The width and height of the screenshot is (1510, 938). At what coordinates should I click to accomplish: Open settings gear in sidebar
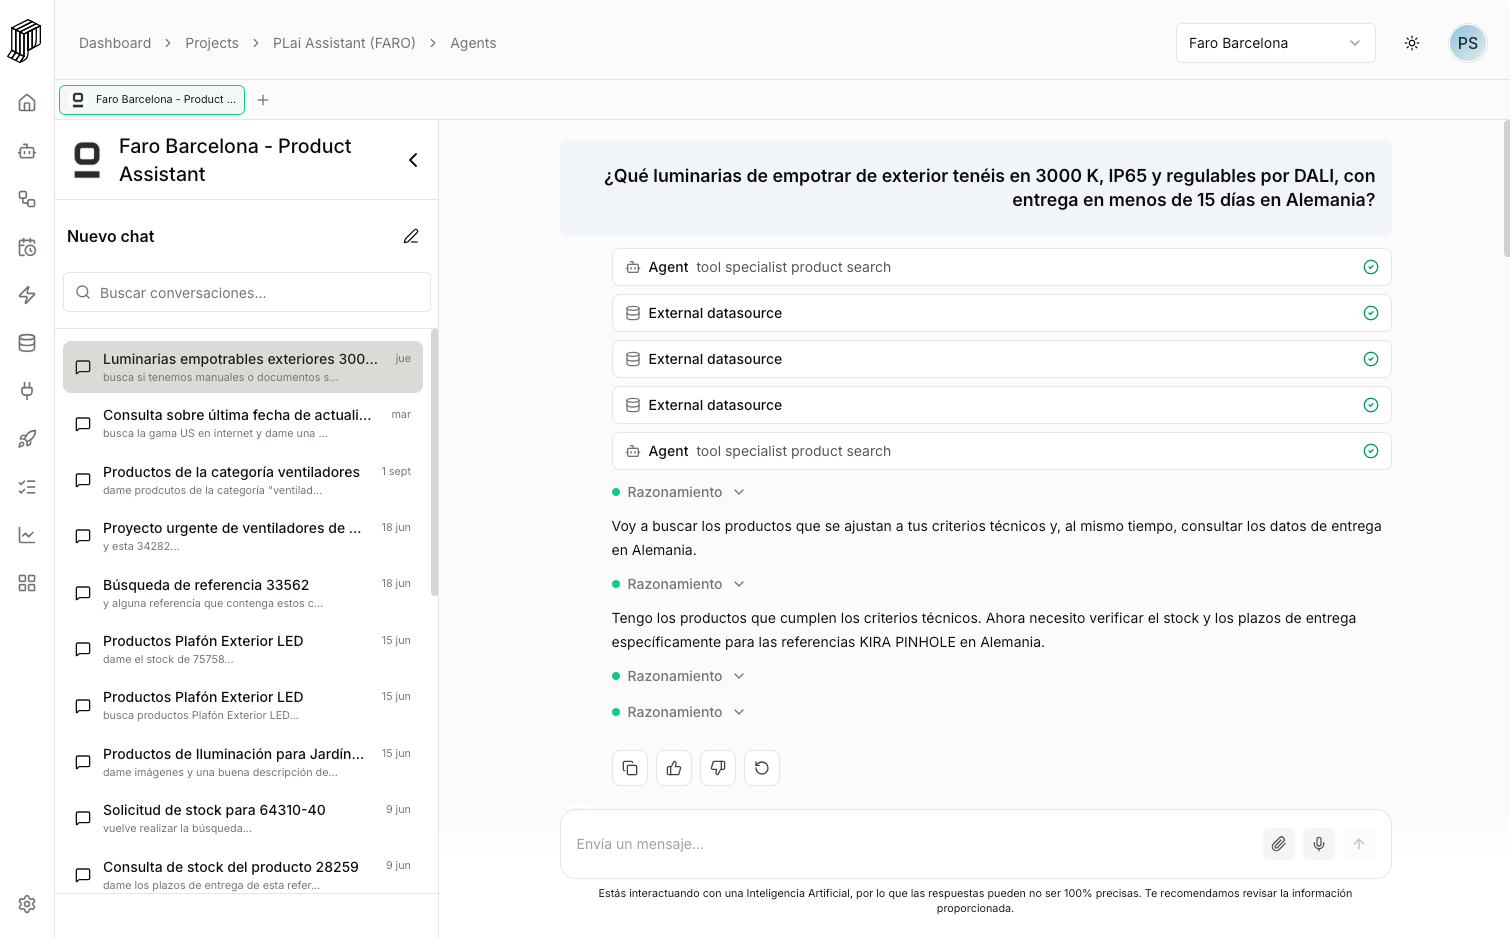pyautogui.click(x=27, y=904)
